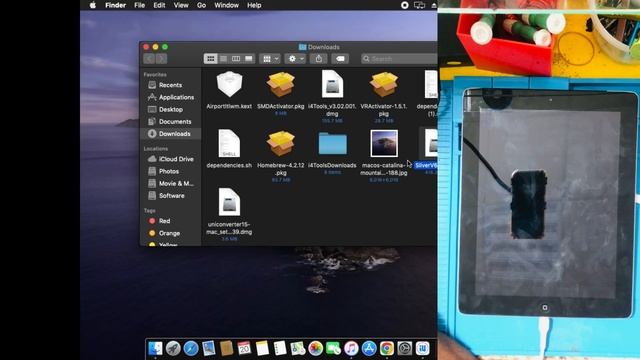The height and width of the screenshot is (360, 640).
Task: Select the VRActivator-1.5.1.pkg package icon
Action: (384, 84)
